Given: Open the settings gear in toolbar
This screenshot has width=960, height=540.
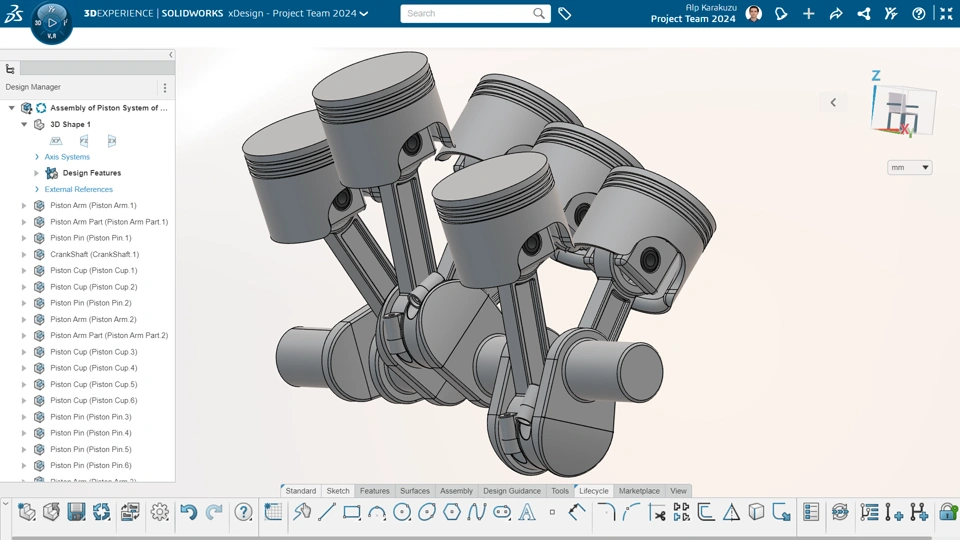Looking at the screenshot, I should click(x=160, y=512).
